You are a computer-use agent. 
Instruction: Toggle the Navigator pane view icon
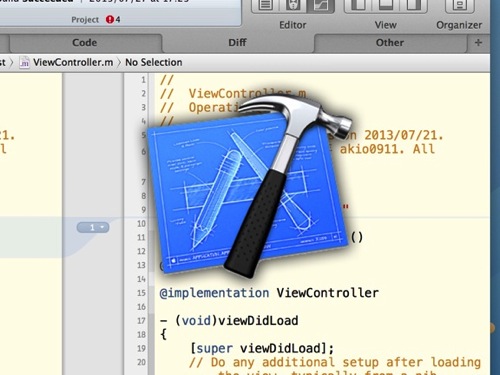[358, 5]
